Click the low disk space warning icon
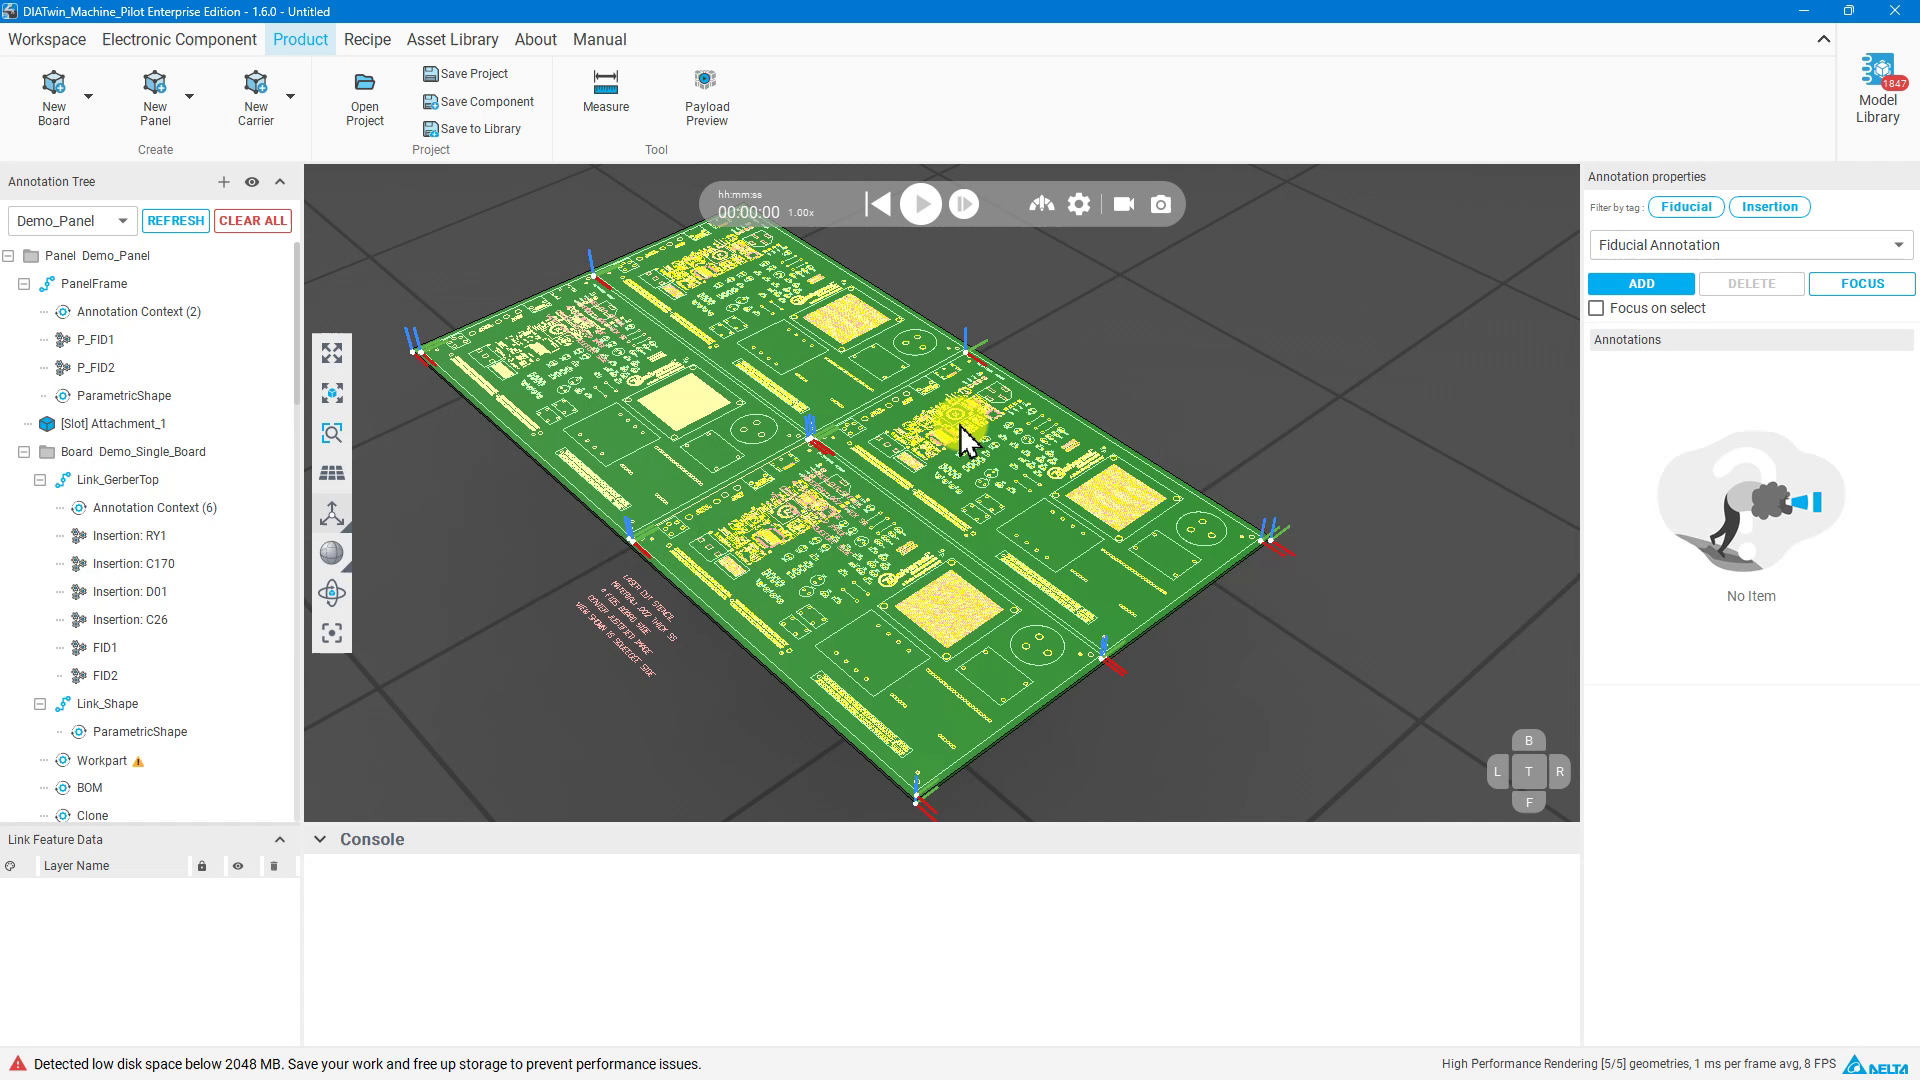1920x1080 pixels. click(x=17, y=1064)
